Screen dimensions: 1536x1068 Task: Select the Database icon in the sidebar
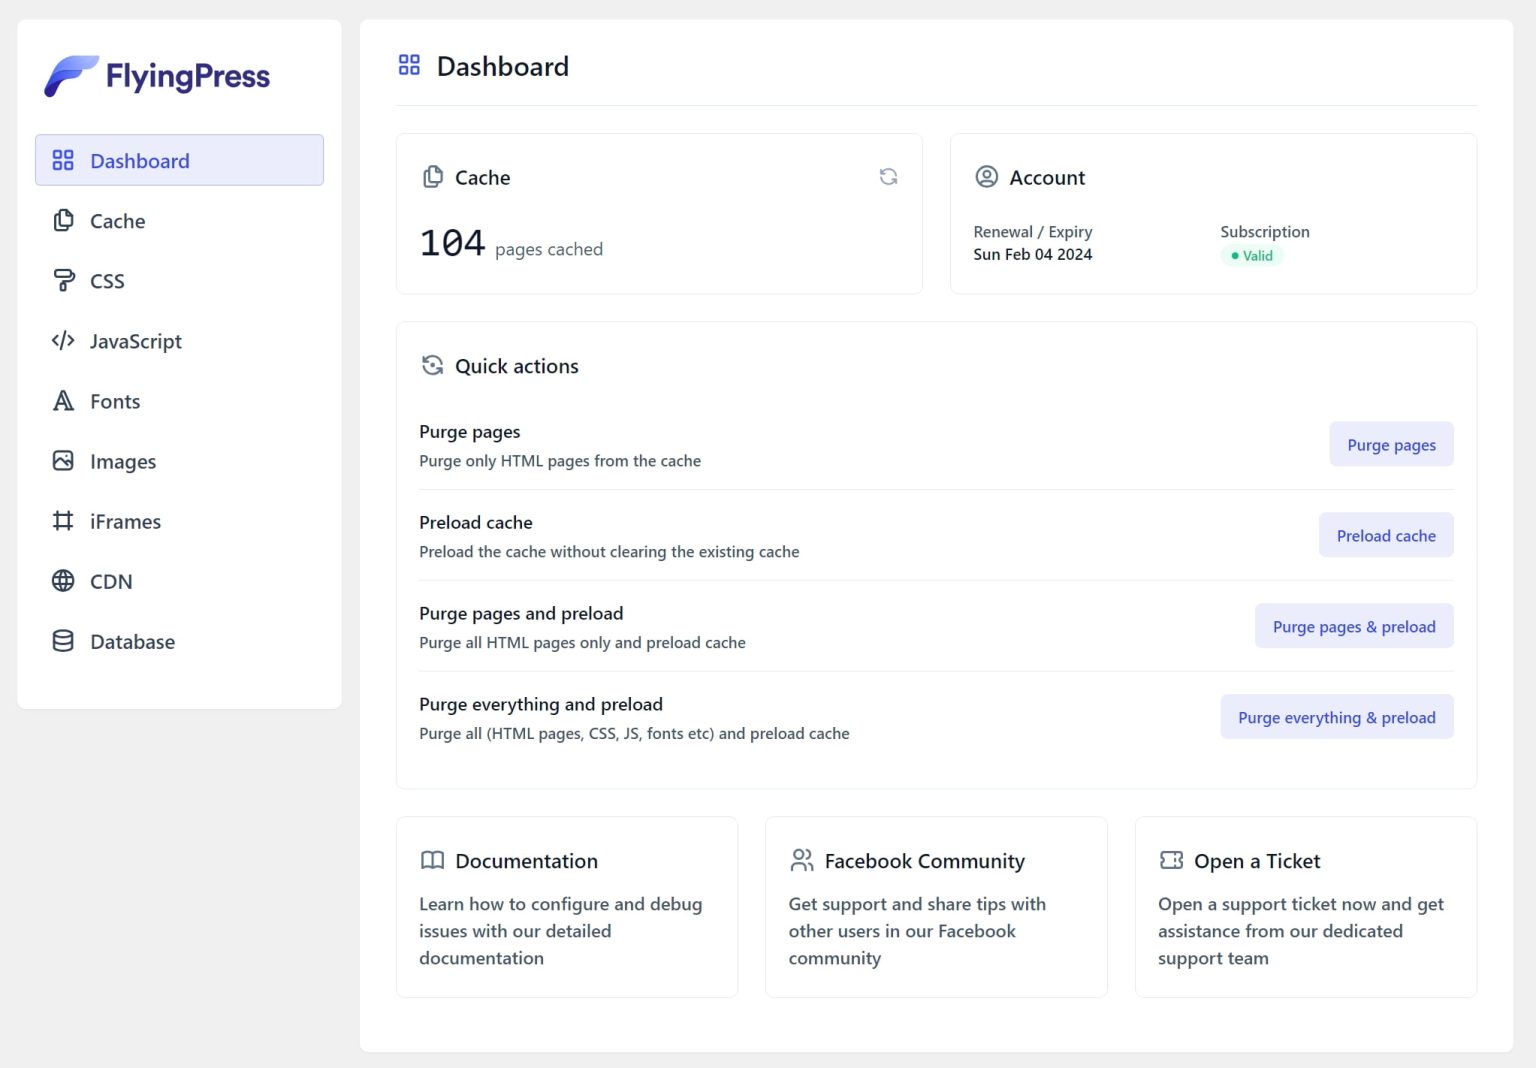coord(61,641)
